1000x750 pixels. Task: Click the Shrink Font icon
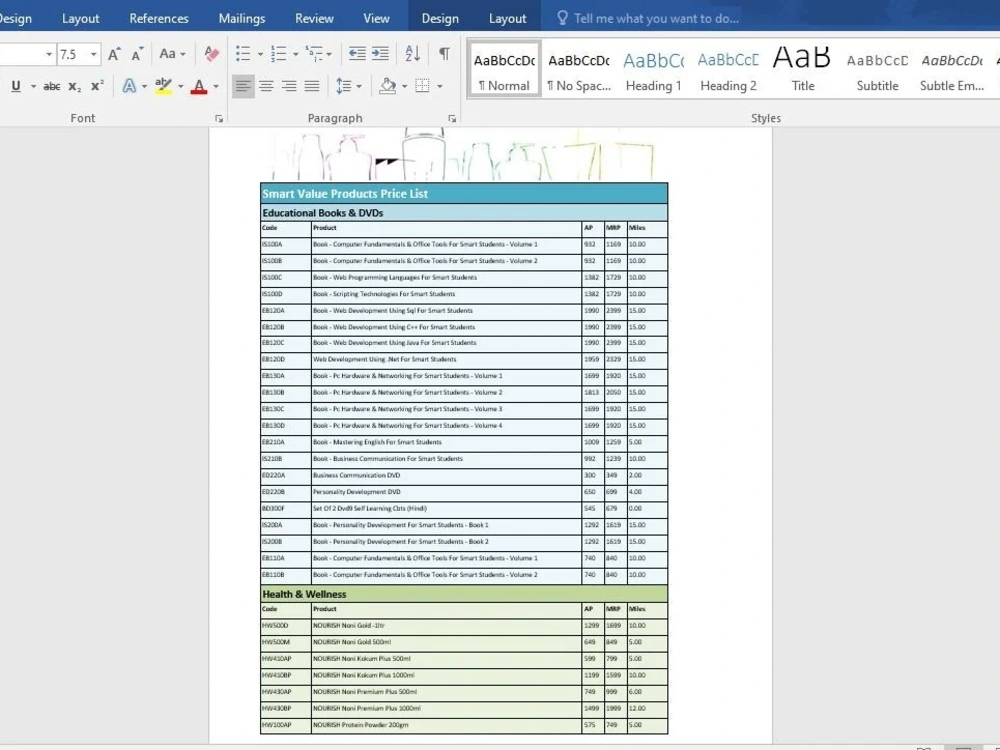coord(137,54)
